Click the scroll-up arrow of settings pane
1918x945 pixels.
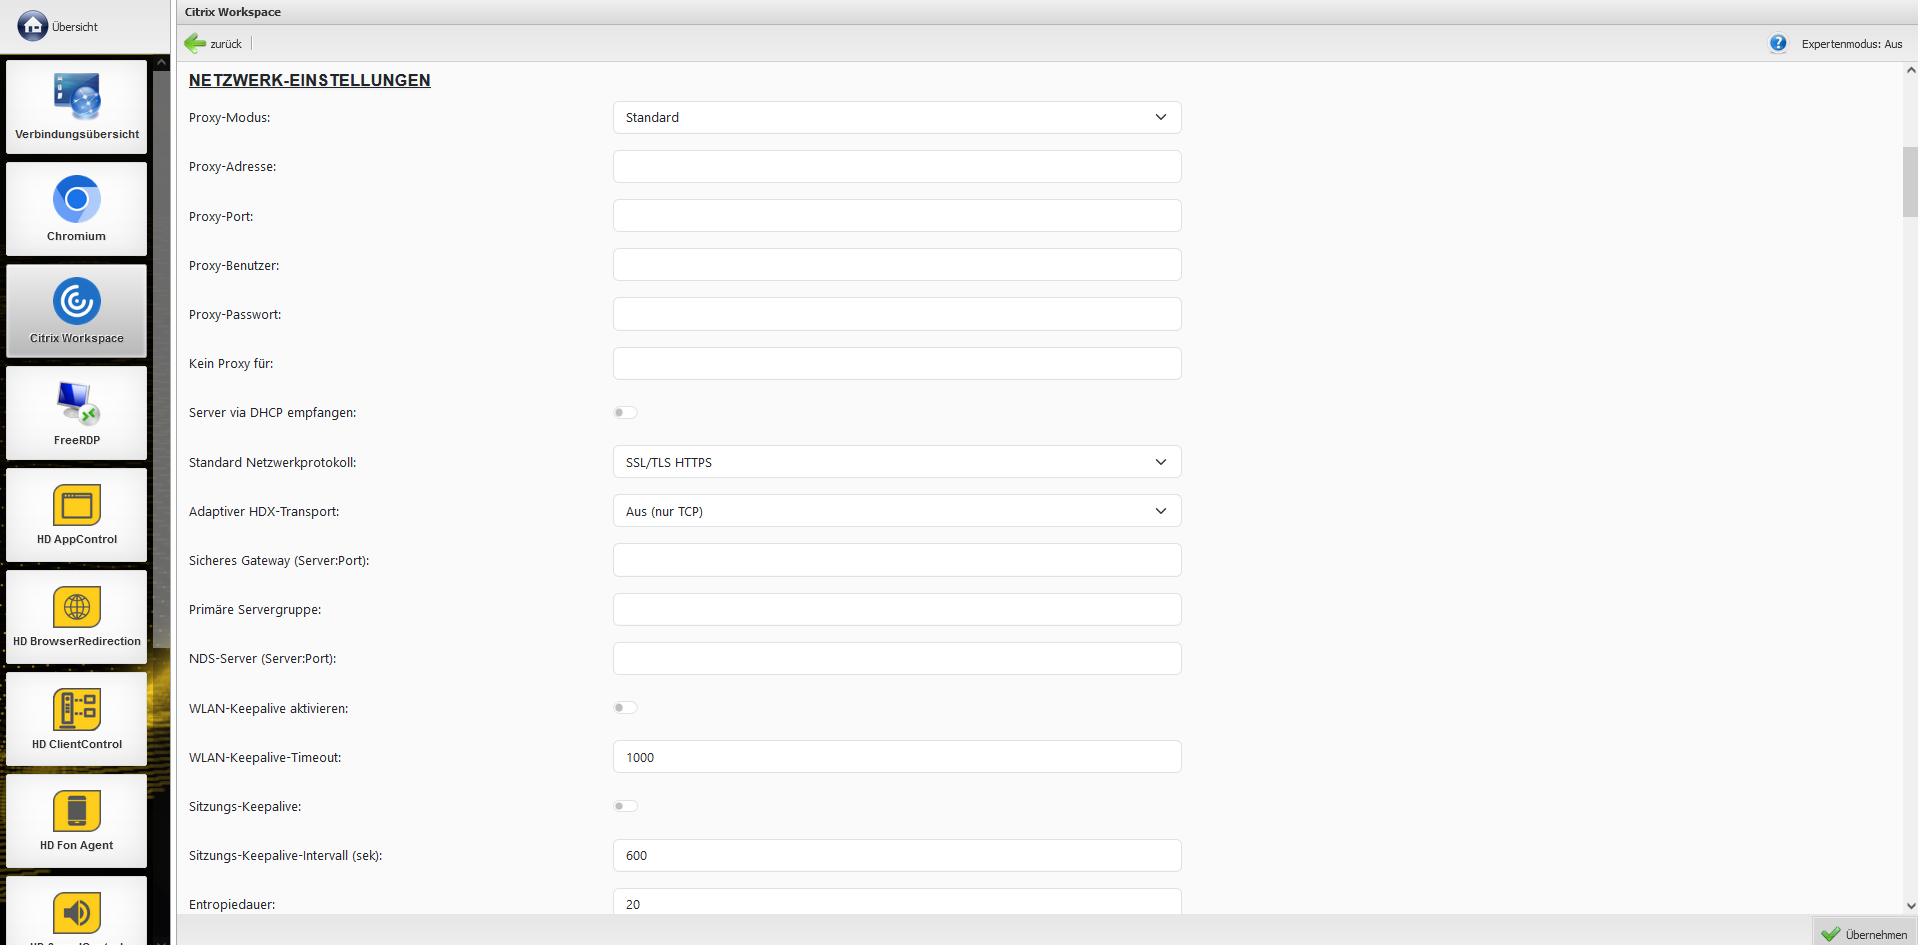click(x=1910, y=70)
